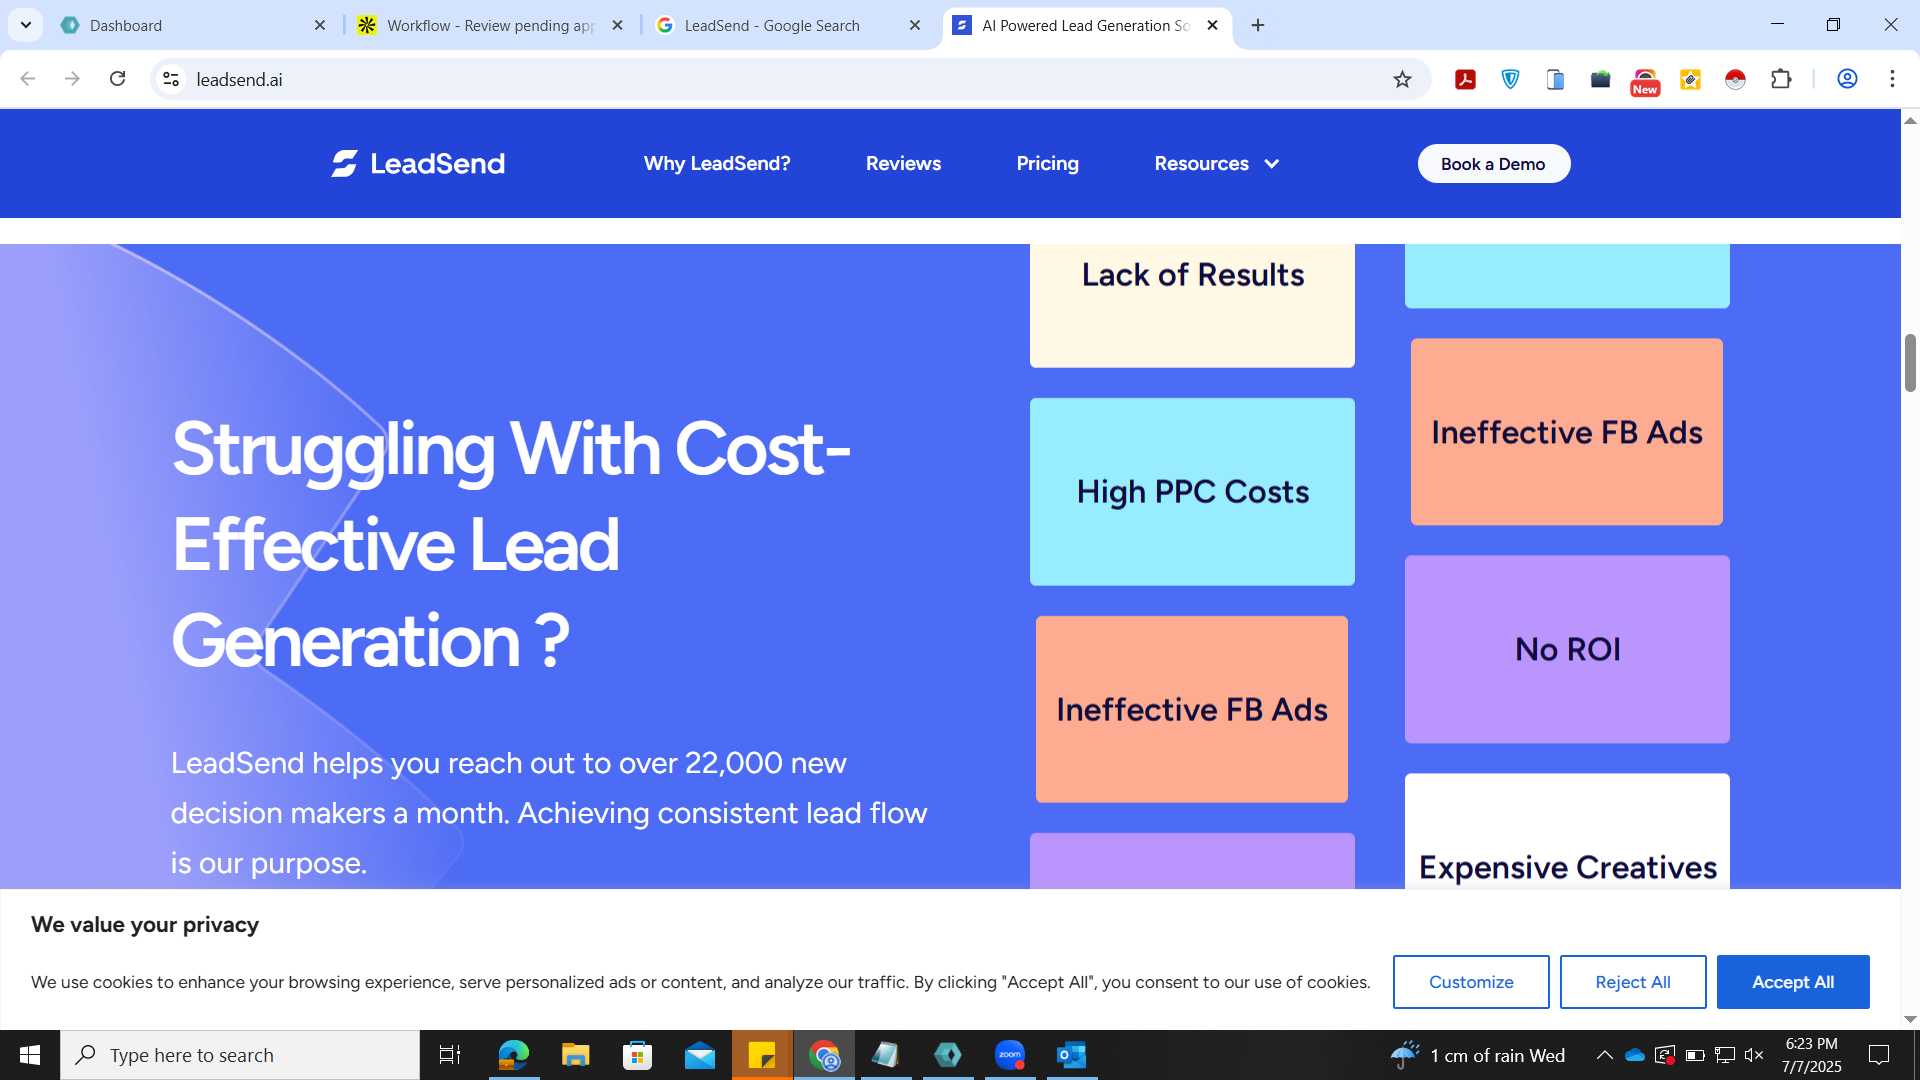The height and width of the screenshot is (1080, 1920).
Task: Open Windows Start menu
Action: (30, 1055)
